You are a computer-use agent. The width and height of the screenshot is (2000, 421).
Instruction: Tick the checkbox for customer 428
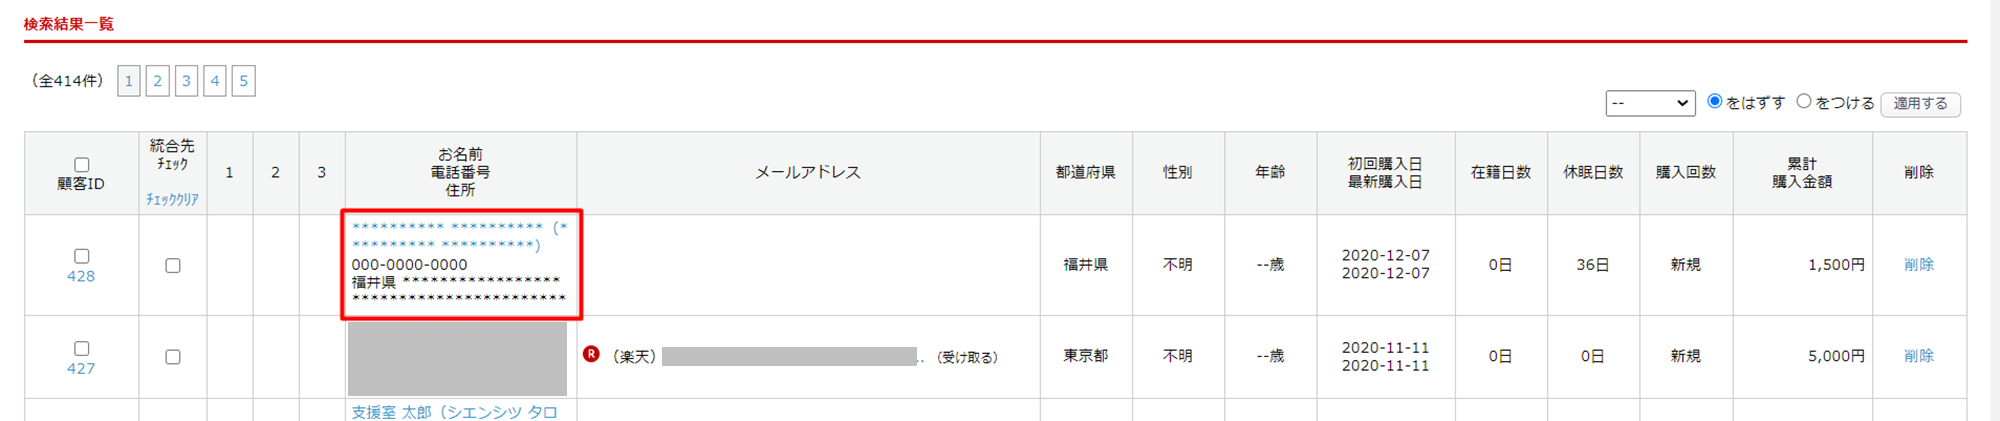point(82,256)
